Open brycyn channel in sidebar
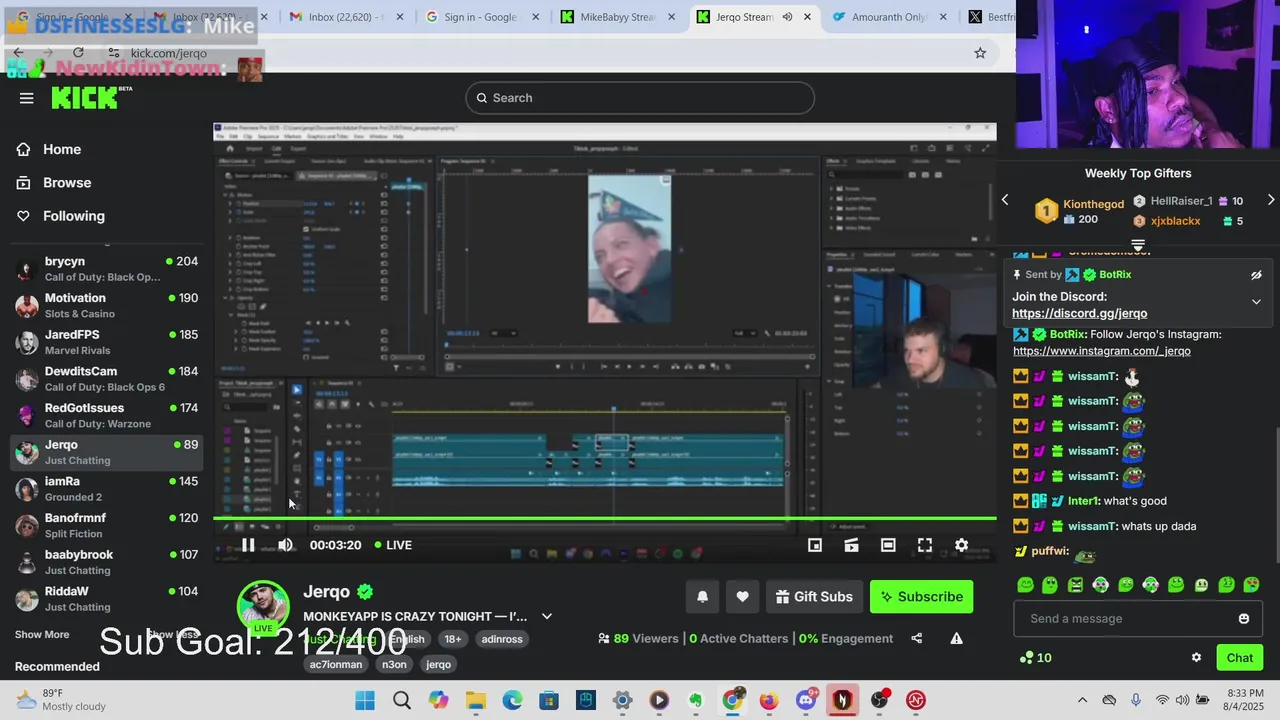The image size is (1280, 720). tap(107, 269)
